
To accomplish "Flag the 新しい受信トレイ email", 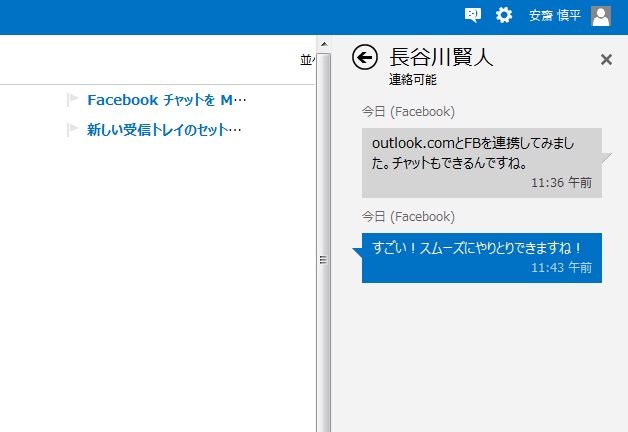I will coord(72,129).
